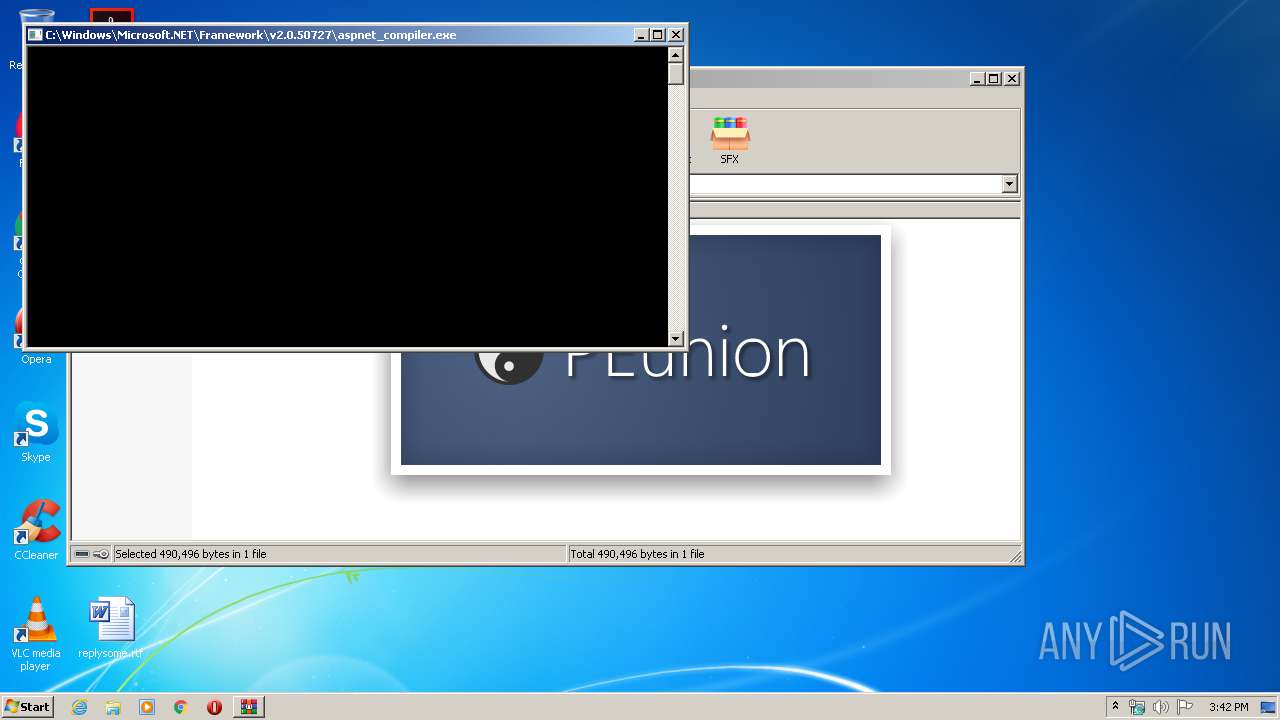Click the WinRAR resize grip corner

point(1015,556)
